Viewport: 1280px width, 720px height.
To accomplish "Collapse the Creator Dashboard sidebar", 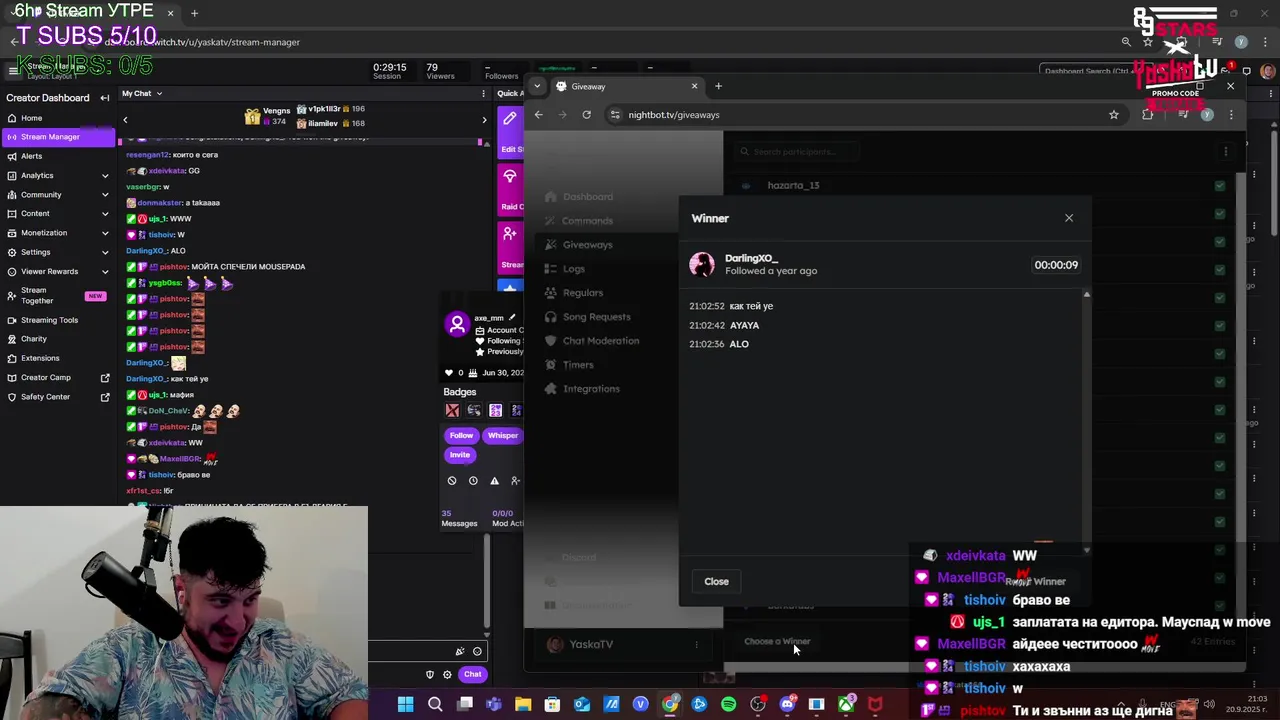I will pyautogui.click(x=104, y=98).
